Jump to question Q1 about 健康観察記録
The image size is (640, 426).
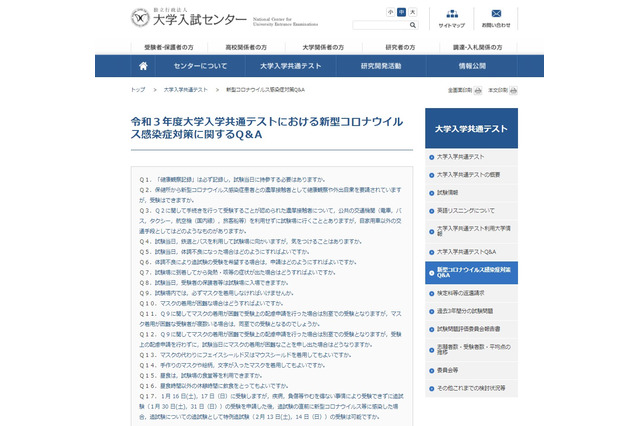point(232,180)
